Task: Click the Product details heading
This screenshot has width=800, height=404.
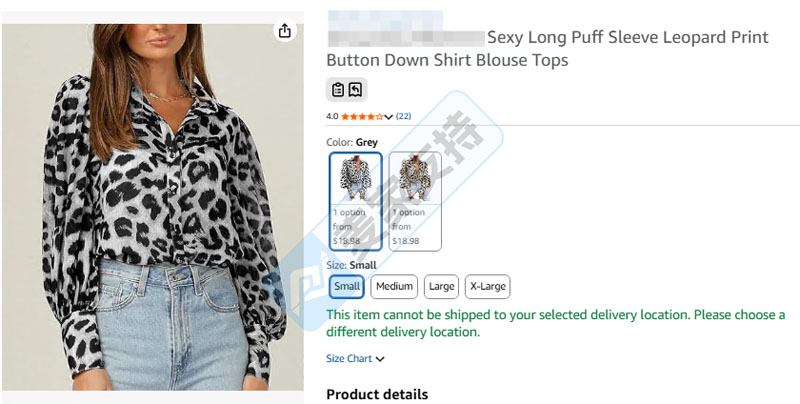Action: 377,394
